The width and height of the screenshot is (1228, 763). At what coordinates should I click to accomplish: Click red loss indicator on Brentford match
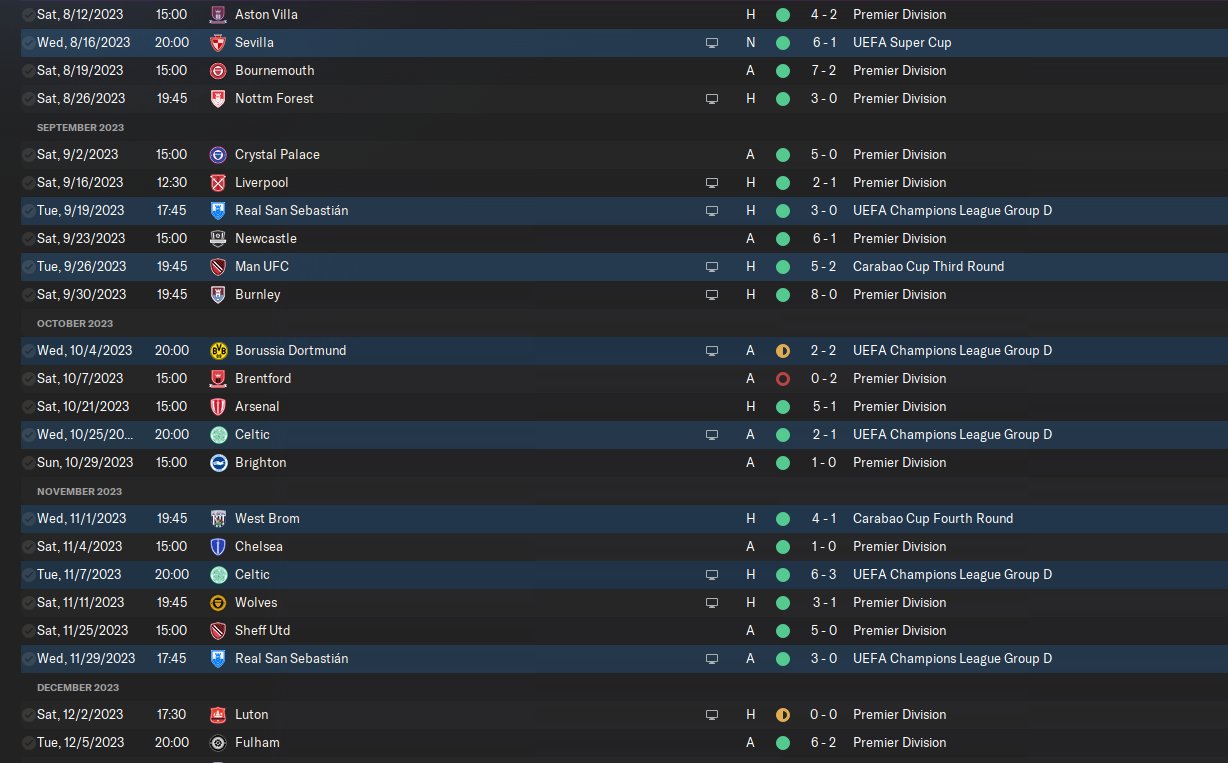(x=783, y=379)
